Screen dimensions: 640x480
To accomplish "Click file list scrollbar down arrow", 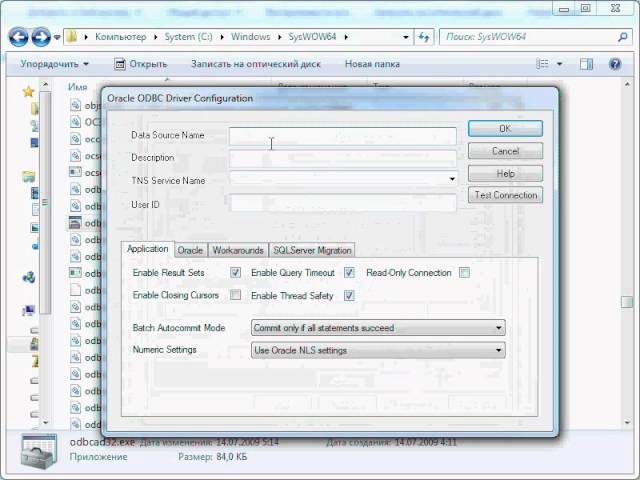I will (x=627, y=422).
